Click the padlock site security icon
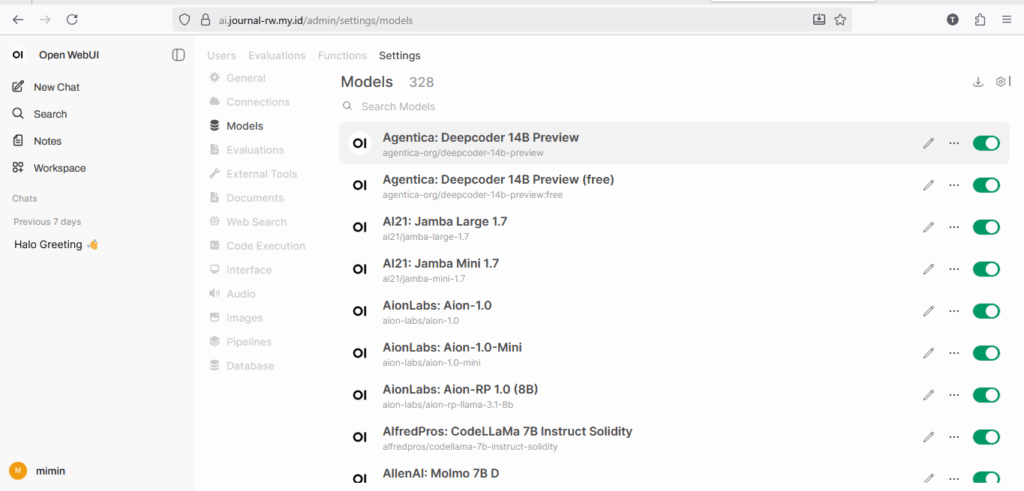This screenshot has height=491, width=1024. (206, 20)
